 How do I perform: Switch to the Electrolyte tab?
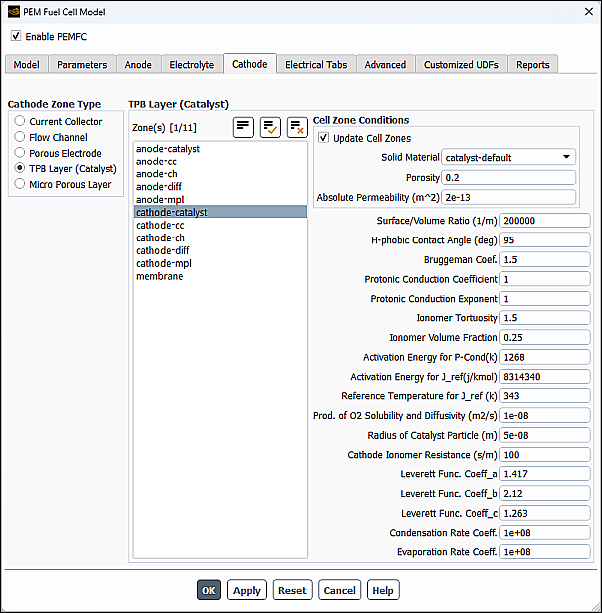(192, 65)
